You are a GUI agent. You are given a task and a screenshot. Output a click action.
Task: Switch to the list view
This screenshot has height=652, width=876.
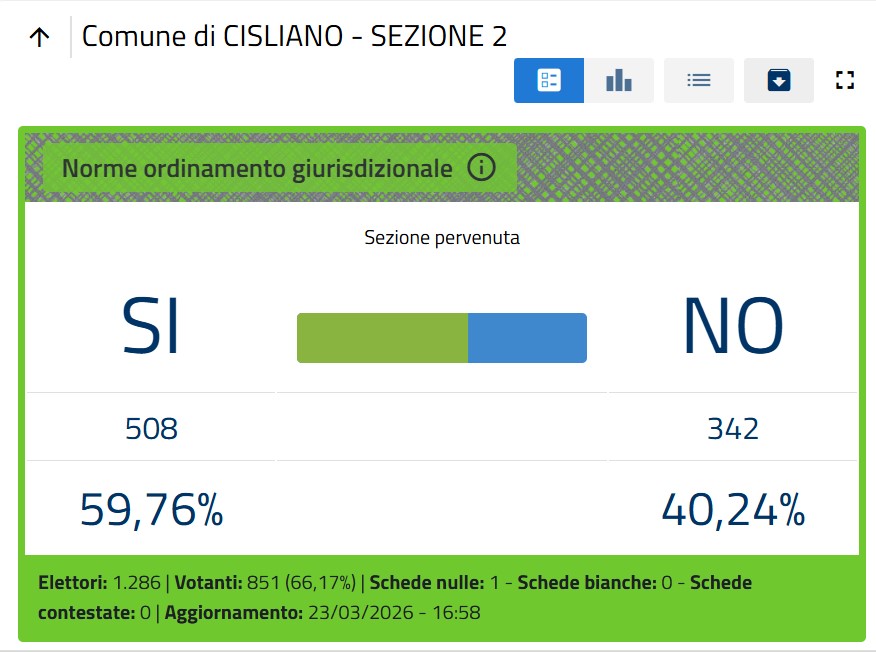coord(698,80)
